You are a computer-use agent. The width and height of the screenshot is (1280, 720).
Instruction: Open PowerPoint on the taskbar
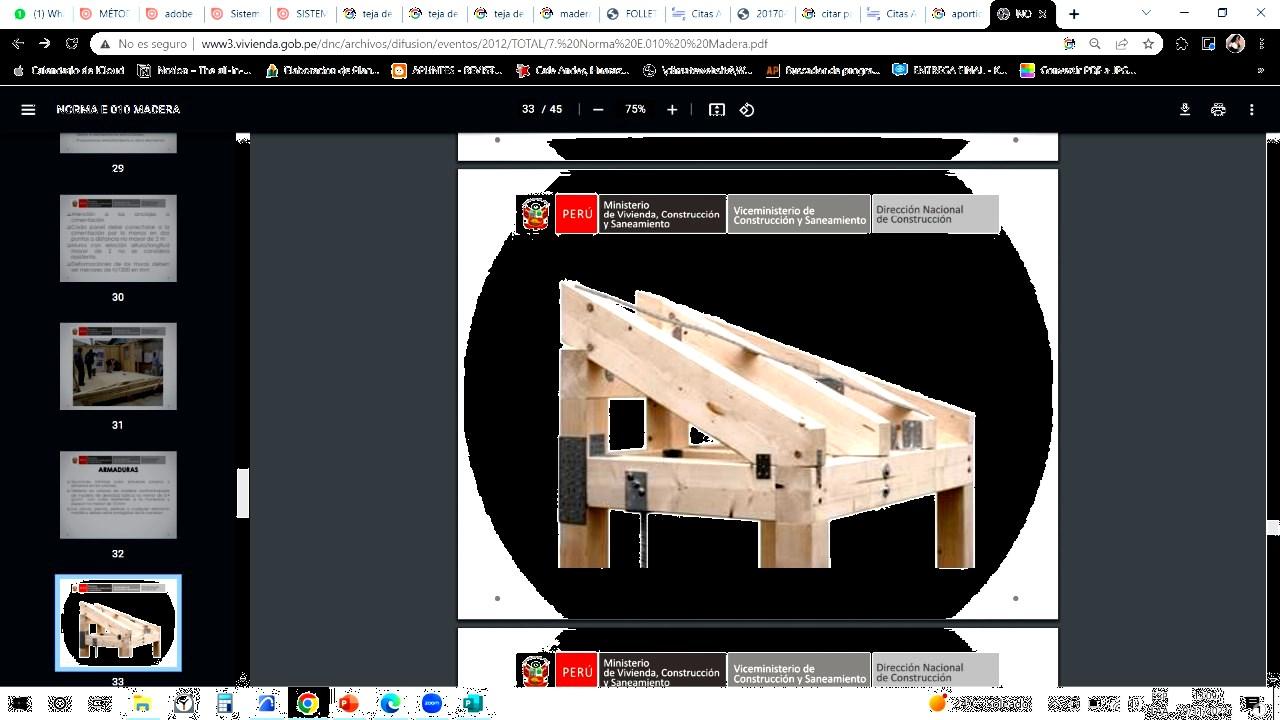(348, 704)
